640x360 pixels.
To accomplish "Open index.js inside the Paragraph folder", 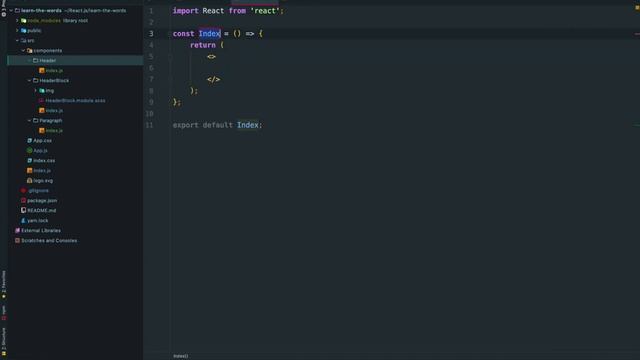I will [54, 131].
